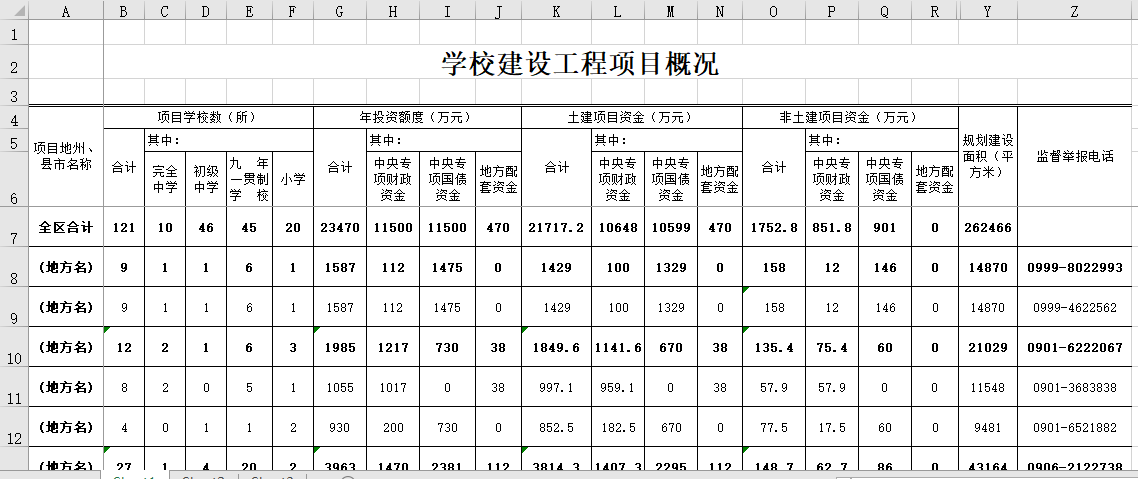Select the 项目学校数（所）header cell

pos(208,117)
